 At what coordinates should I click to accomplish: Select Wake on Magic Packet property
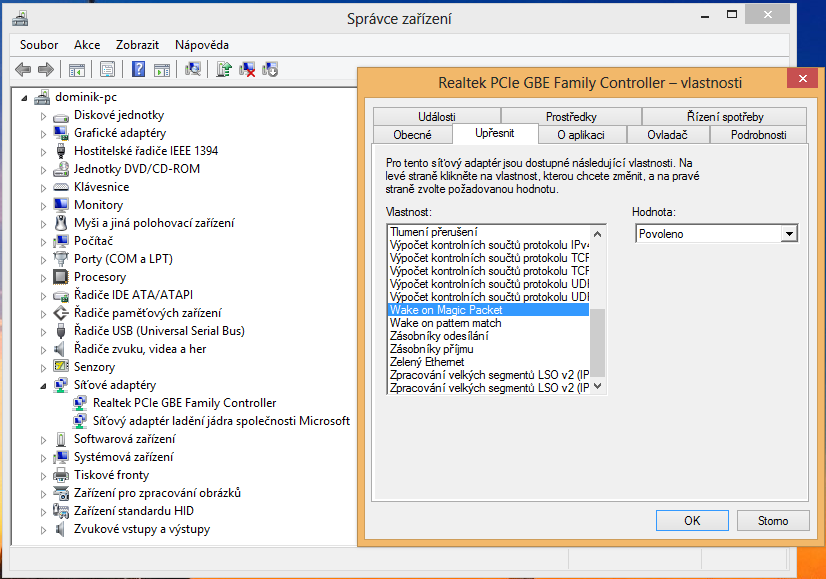click(x=488, y=310)
